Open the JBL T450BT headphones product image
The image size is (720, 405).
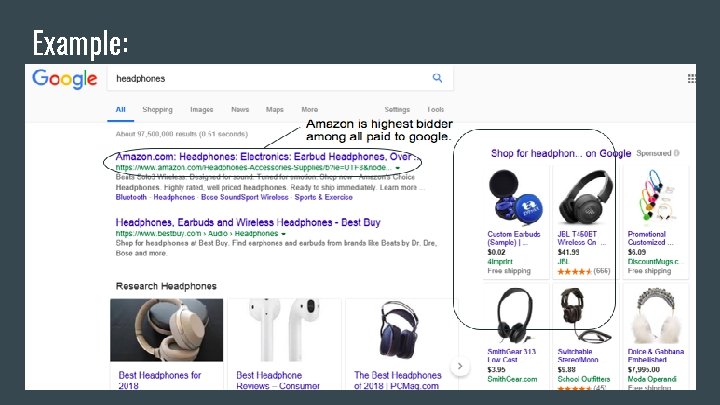(585, 197)
